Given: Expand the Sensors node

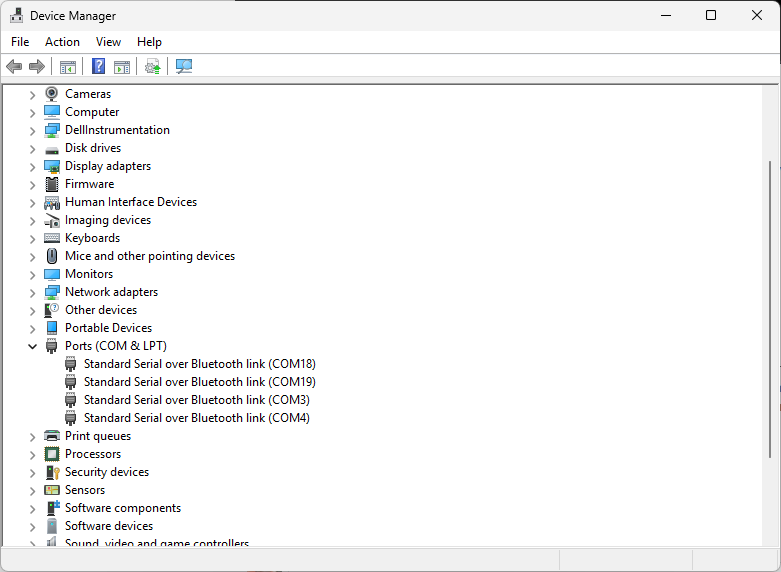Looking at the screenshot, I should pos(32,490).
